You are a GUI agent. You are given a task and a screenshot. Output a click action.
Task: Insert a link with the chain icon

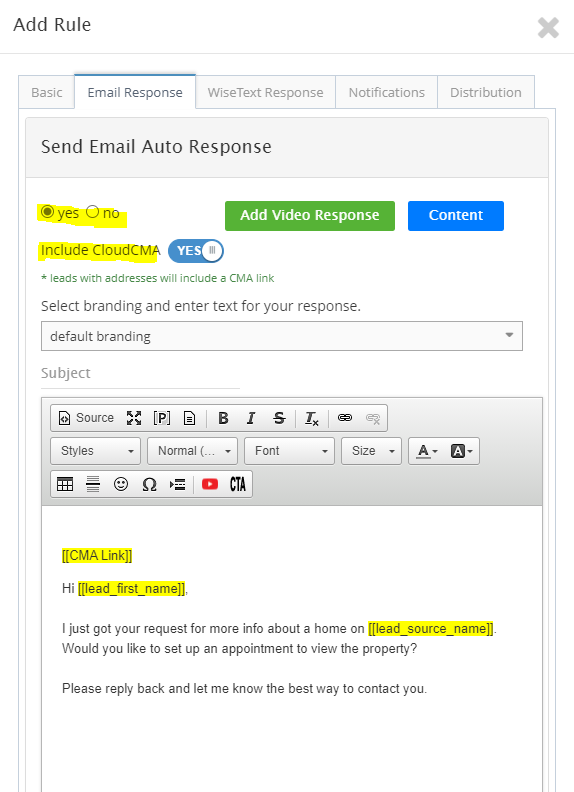click(x=345, y=418)
